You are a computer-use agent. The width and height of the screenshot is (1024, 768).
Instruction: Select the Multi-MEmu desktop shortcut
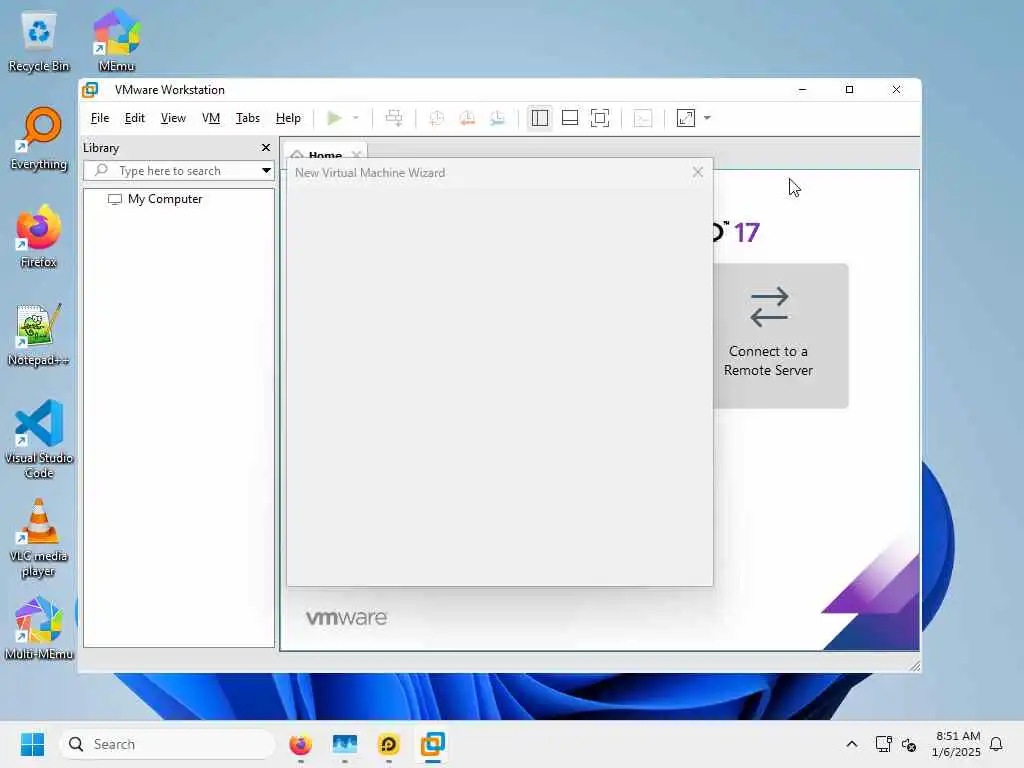coord(39,629)
